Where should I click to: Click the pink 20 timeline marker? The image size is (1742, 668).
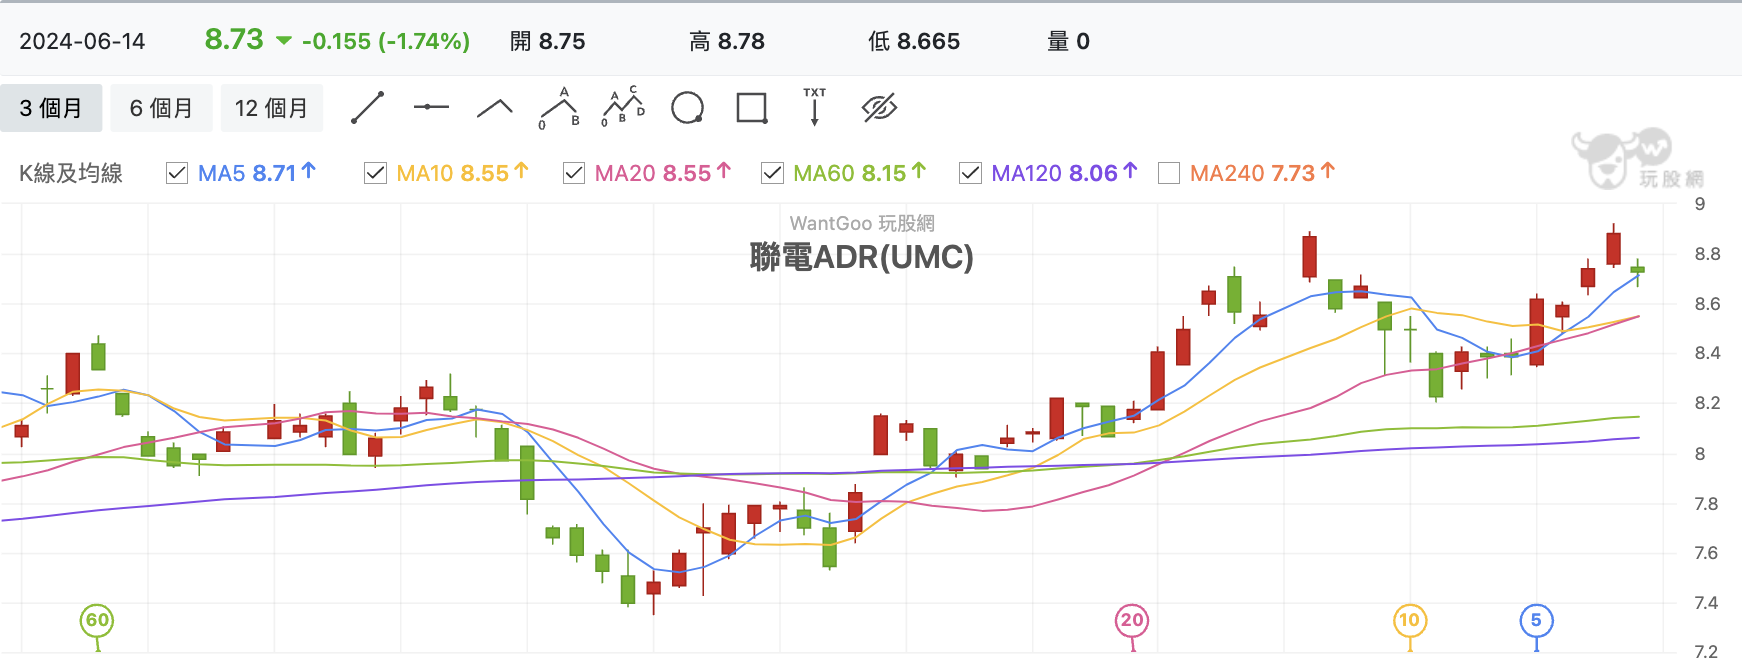(x=1132, y=620)
